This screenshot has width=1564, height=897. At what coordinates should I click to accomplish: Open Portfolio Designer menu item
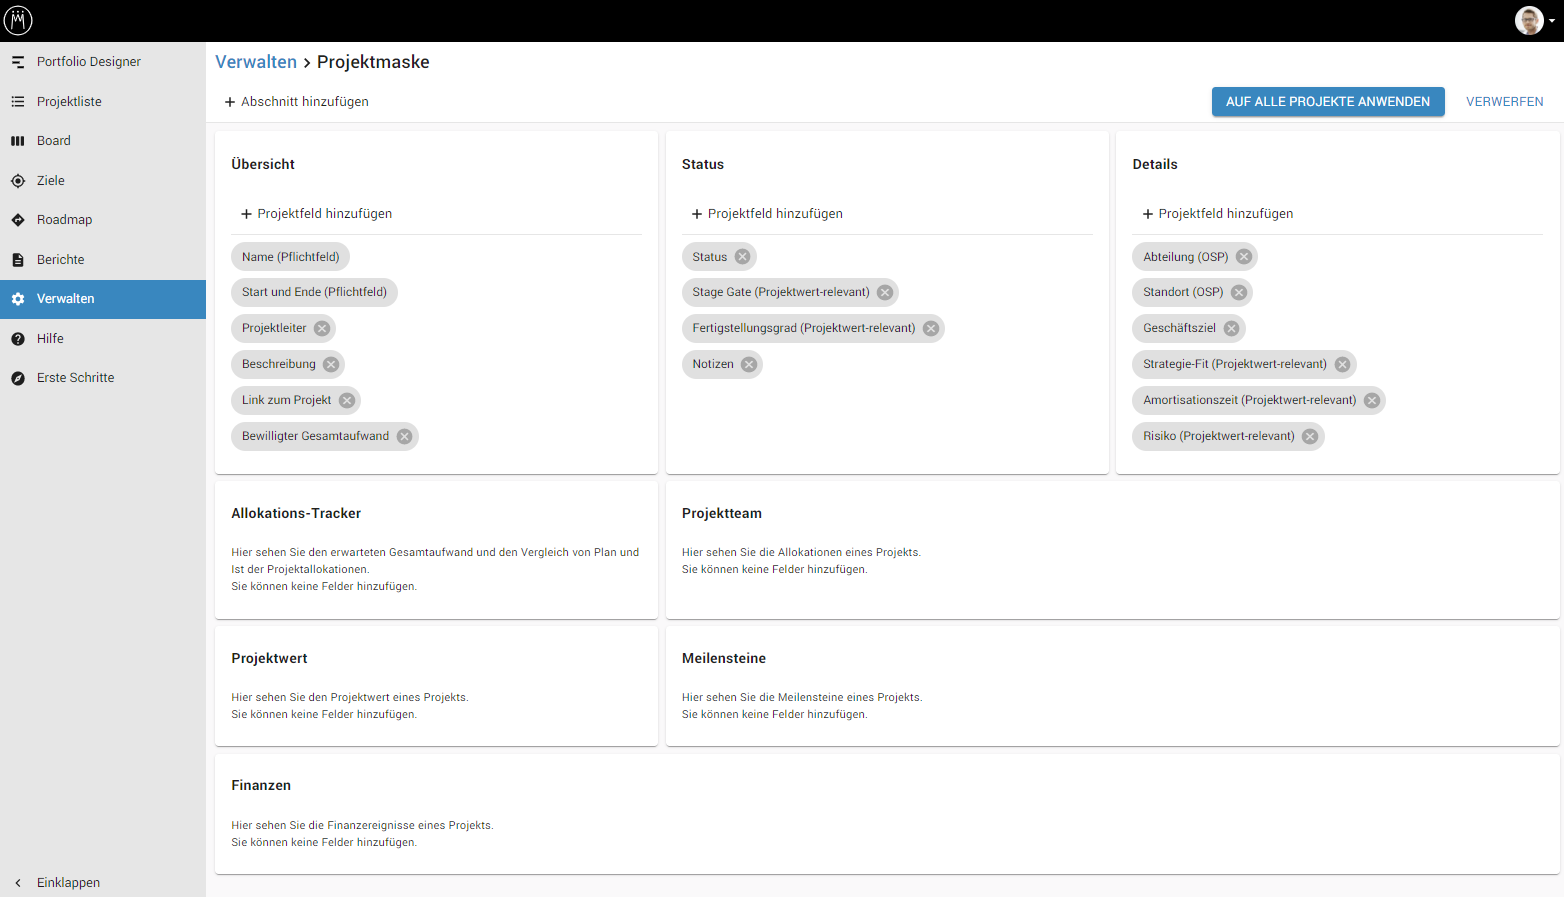pos(103,62)
